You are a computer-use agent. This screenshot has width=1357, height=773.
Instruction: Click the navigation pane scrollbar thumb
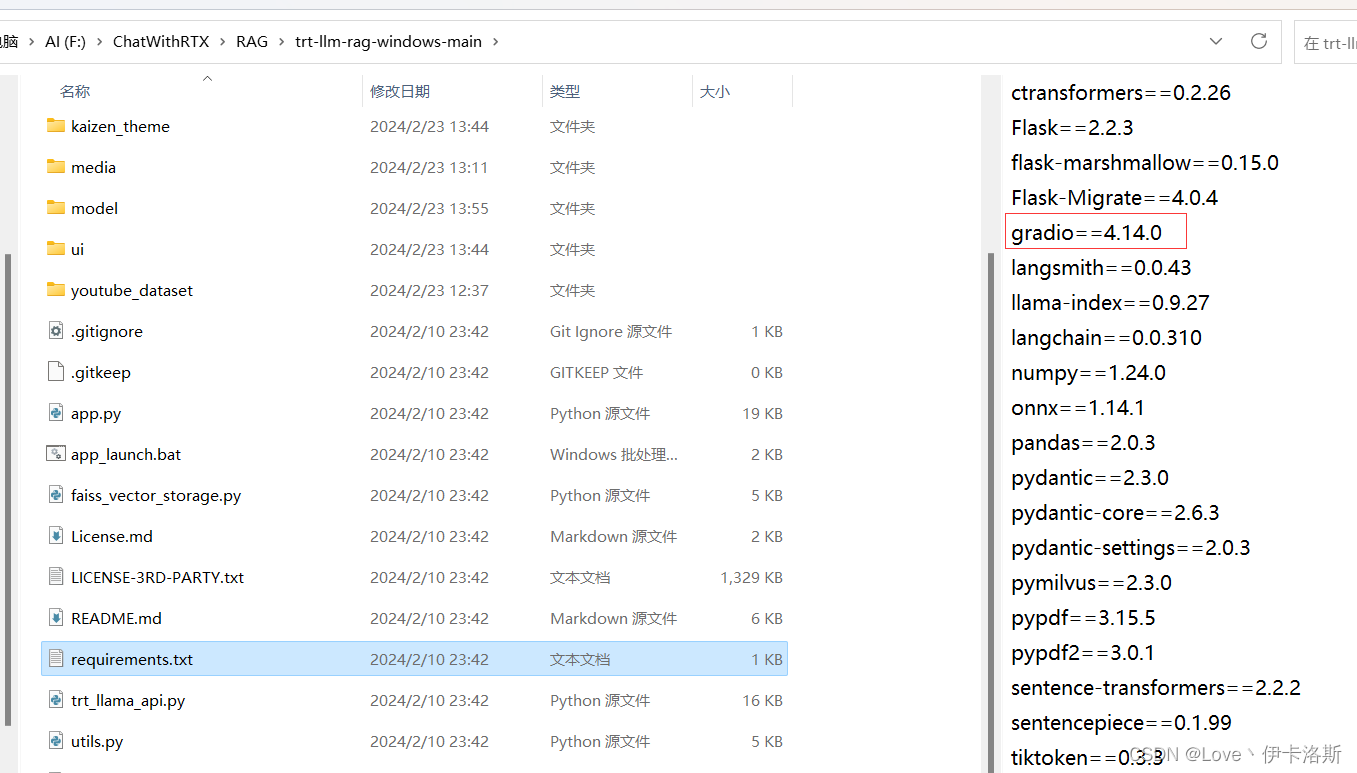pyautogui.click(x=9, y=490)
